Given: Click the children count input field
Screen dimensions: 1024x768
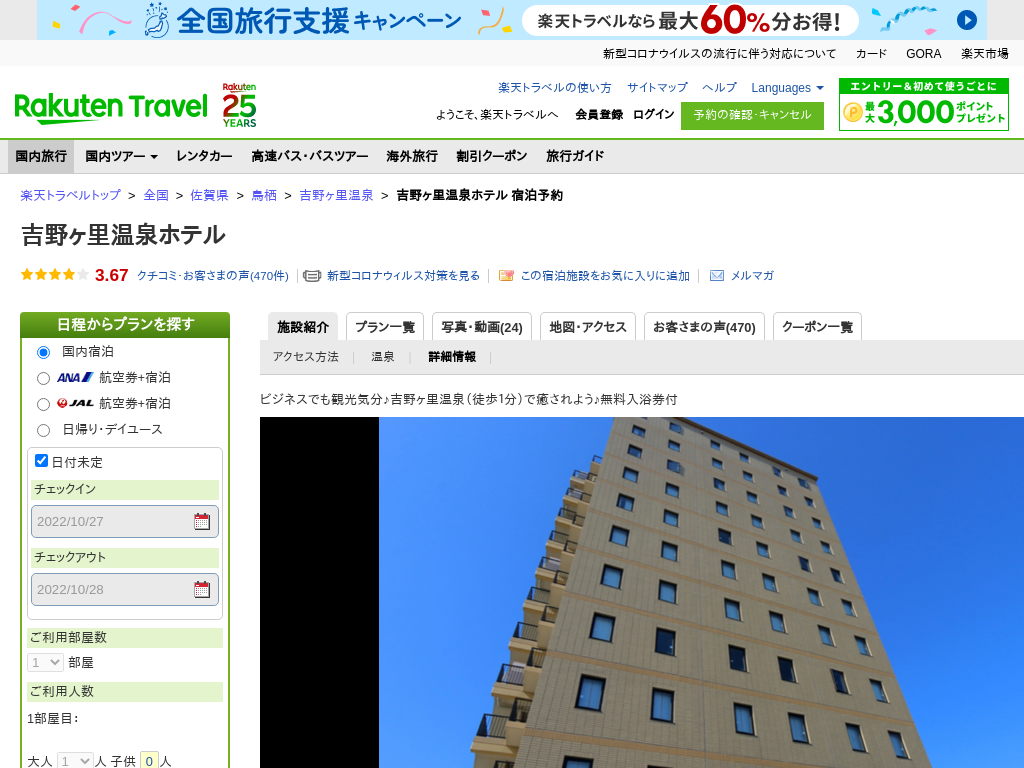Looking at the screenshot, I should [150, 761].
